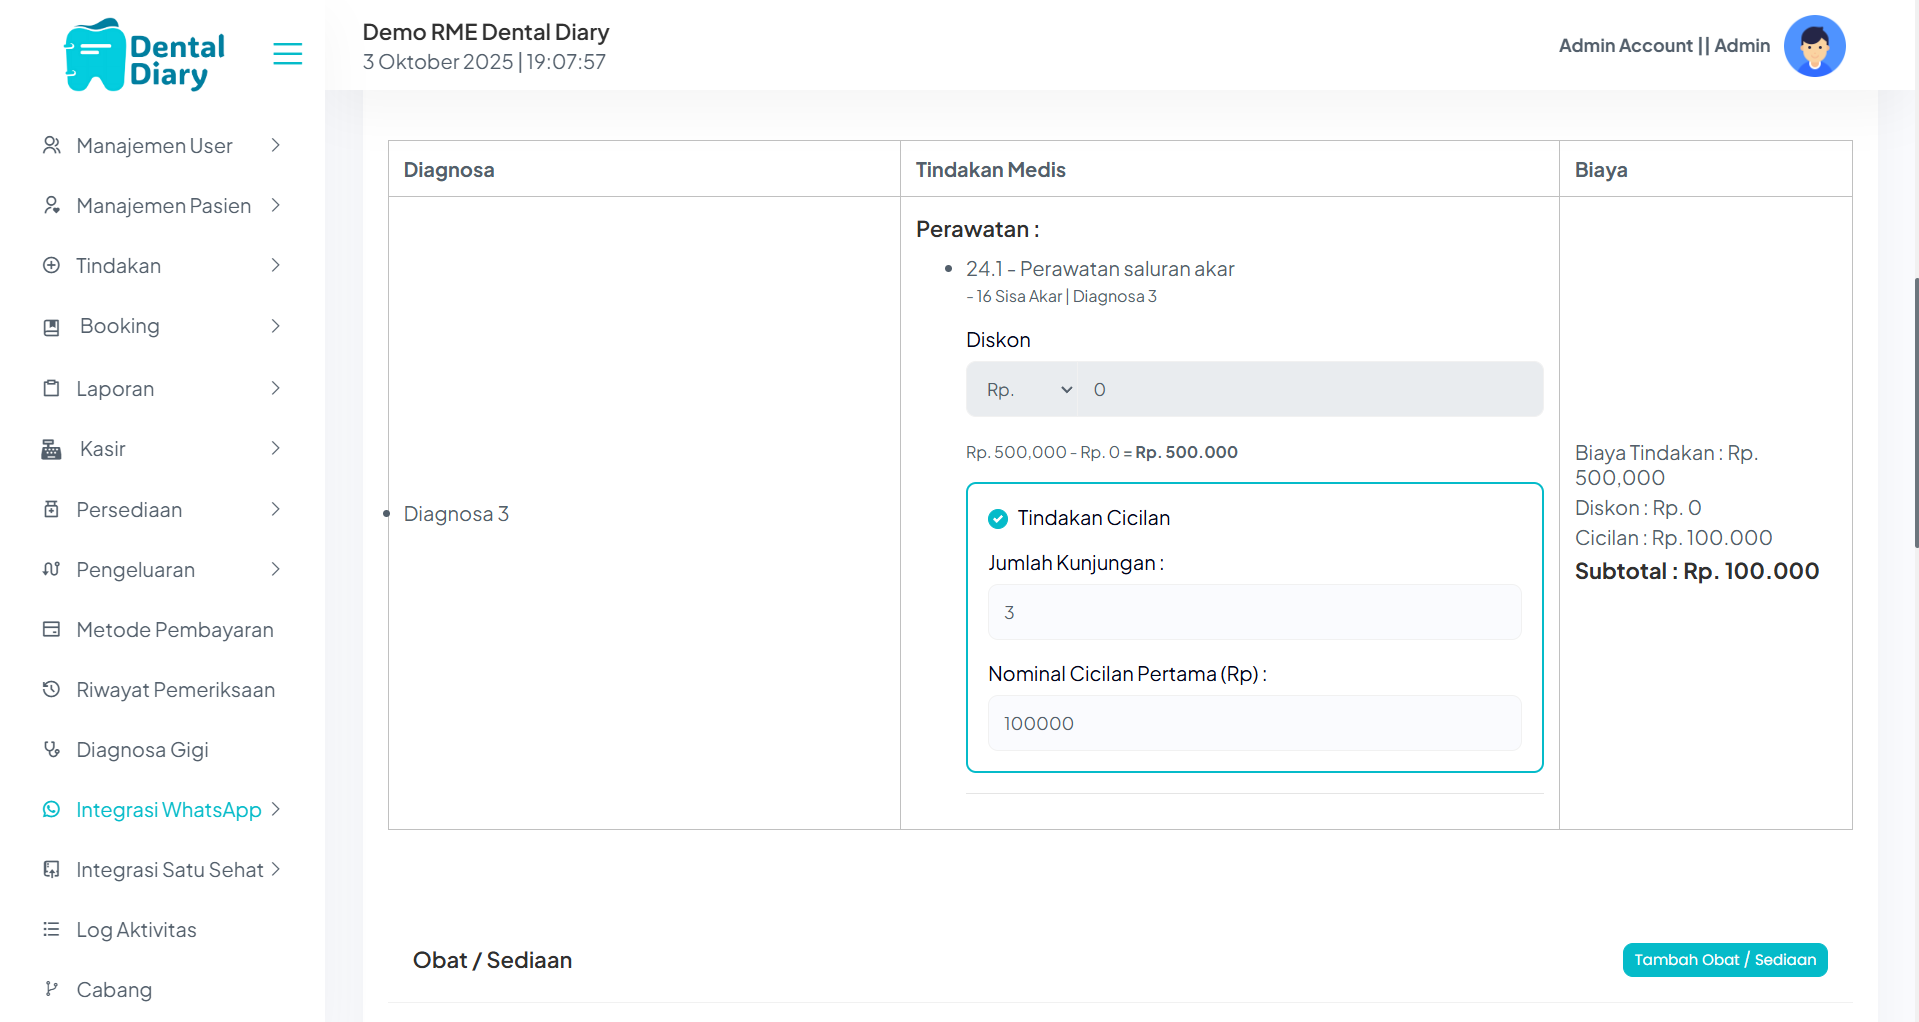This screenshot has width=1919, height=1022.
Task: Click 24.1 - Perawatan saluran akar text
Action: (1100, 269)
